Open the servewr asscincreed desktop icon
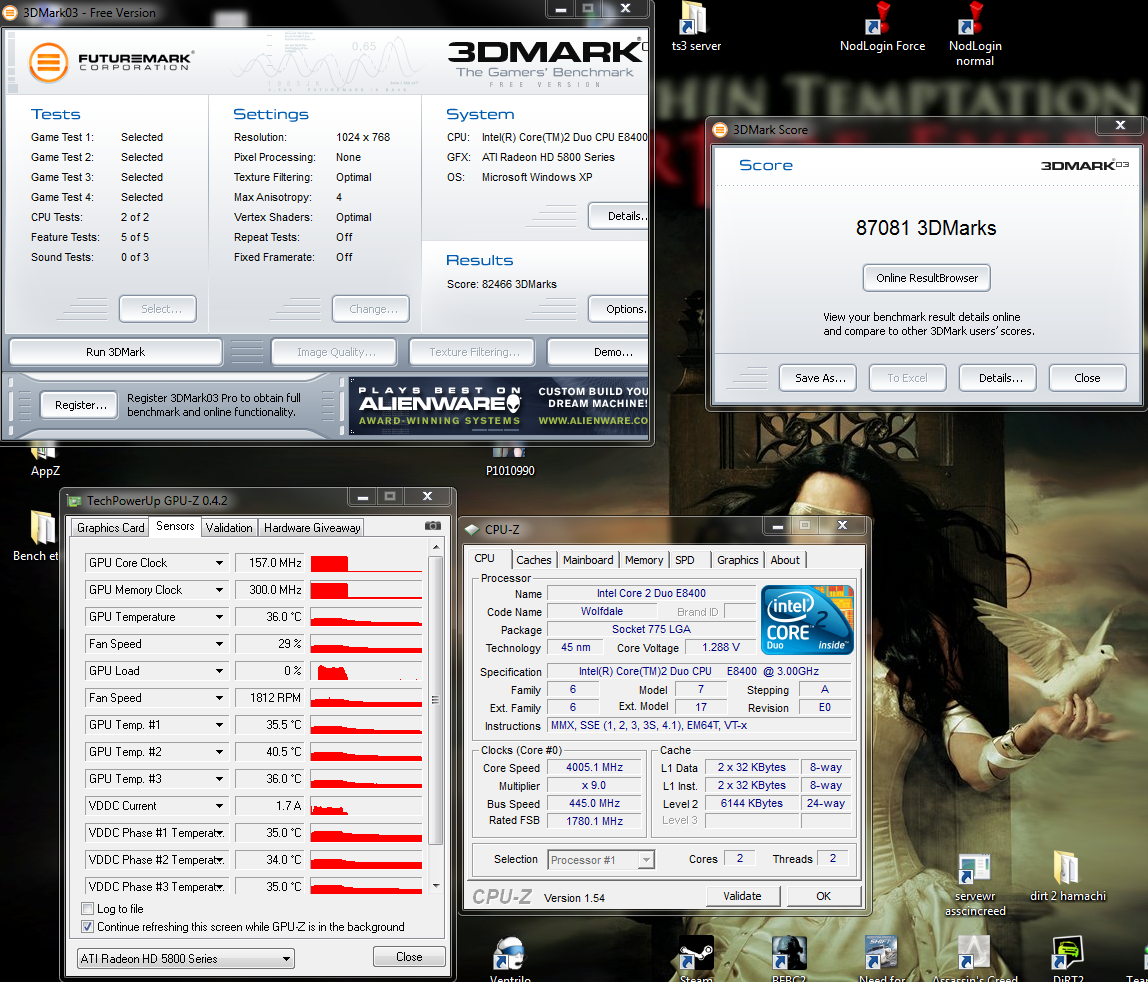1148x982 pixels. click(x=974, y=885)
